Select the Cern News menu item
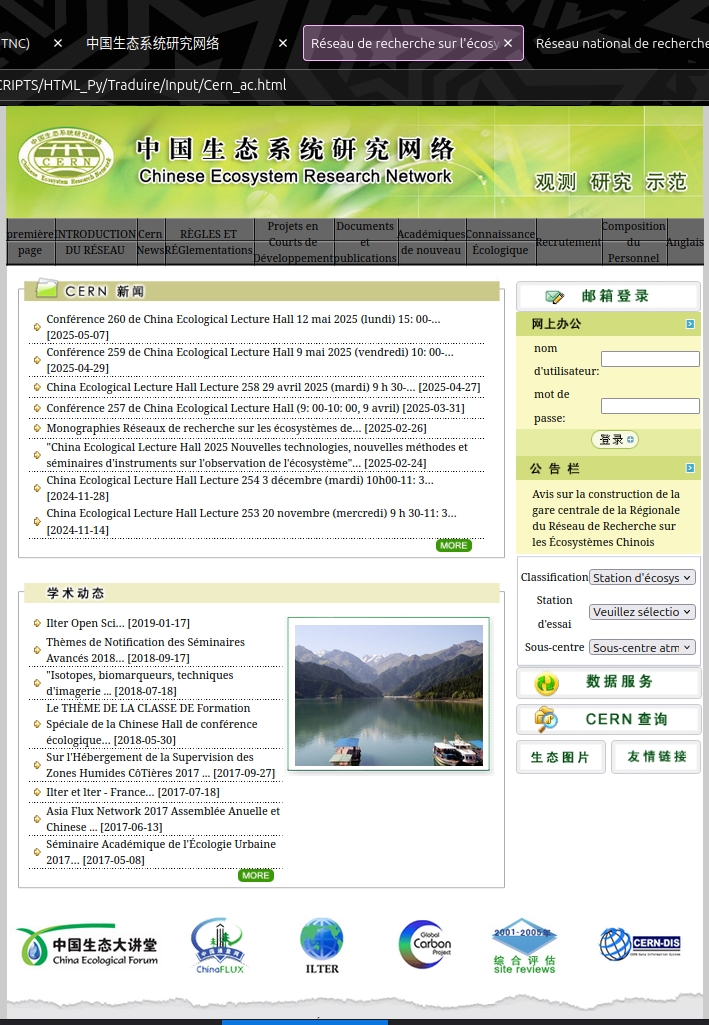 (150, 242)
